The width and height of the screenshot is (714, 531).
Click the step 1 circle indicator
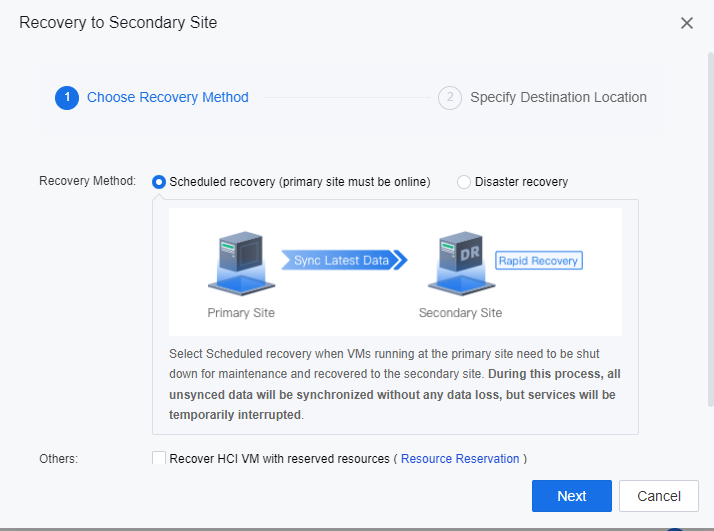click(67, 98)
